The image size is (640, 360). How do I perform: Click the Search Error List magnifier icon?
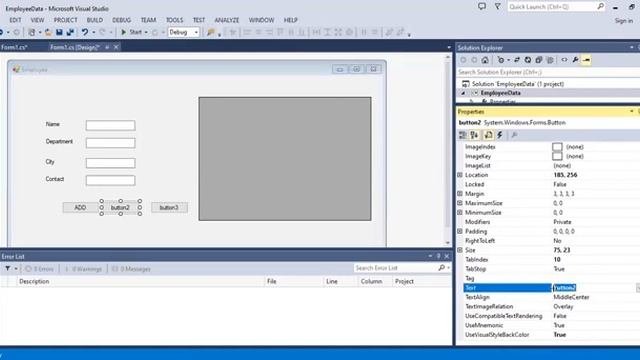click(441, 268)
